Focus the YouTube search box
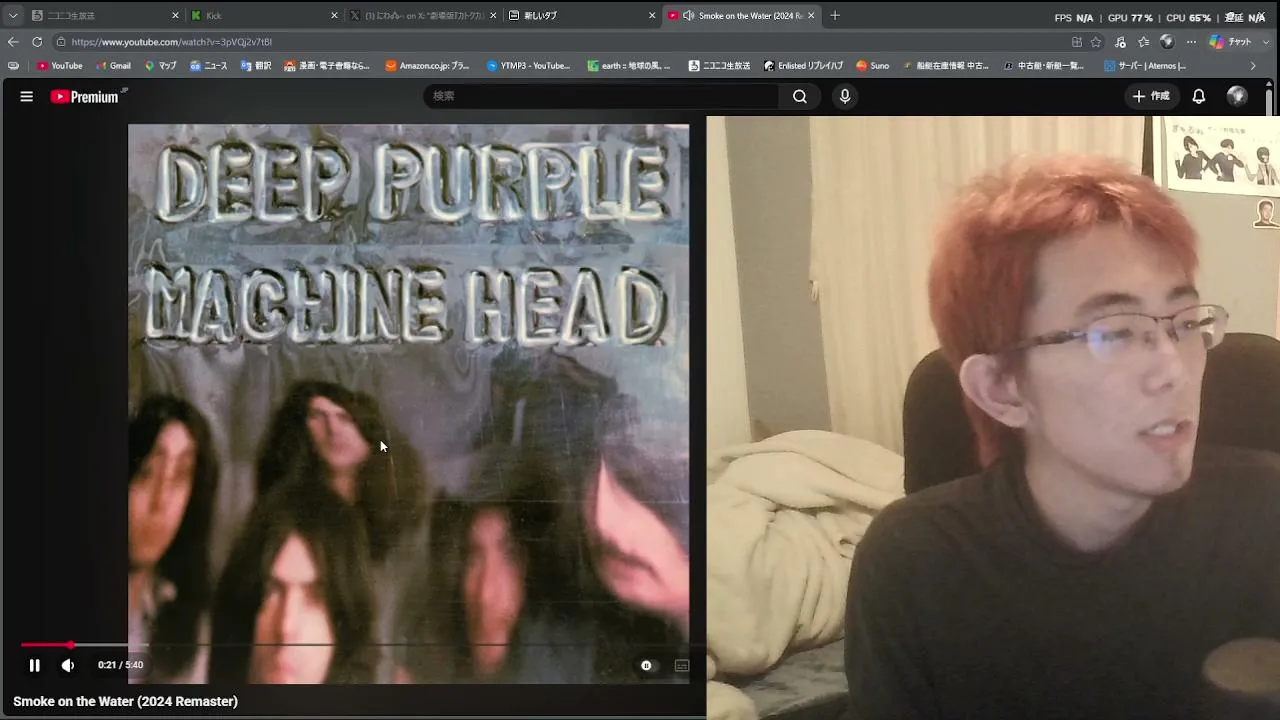This screenshot has width=1280, height=720. 601,96
